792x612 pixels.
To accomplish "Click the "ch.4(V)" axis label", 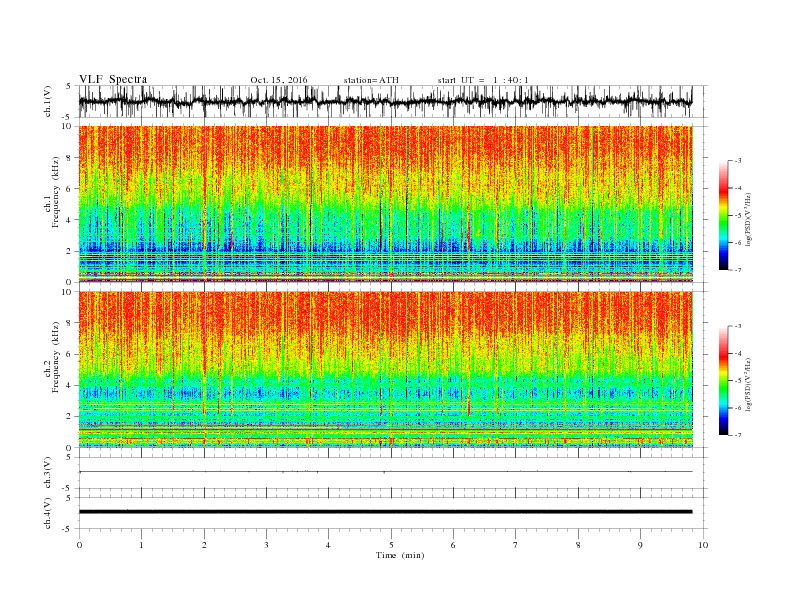I will pyautogui.click(x=48, y=513).
